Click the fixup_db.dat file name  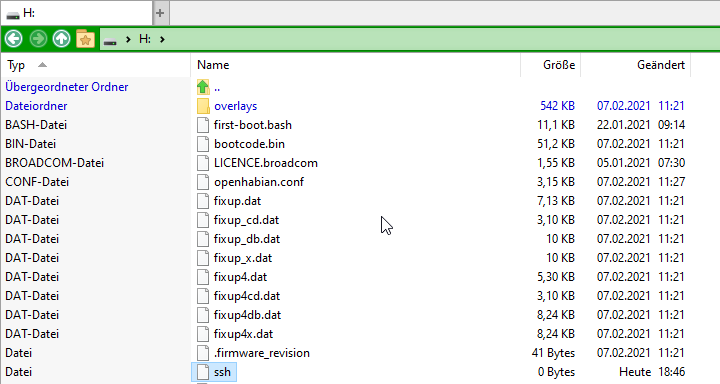click(247, 239)
